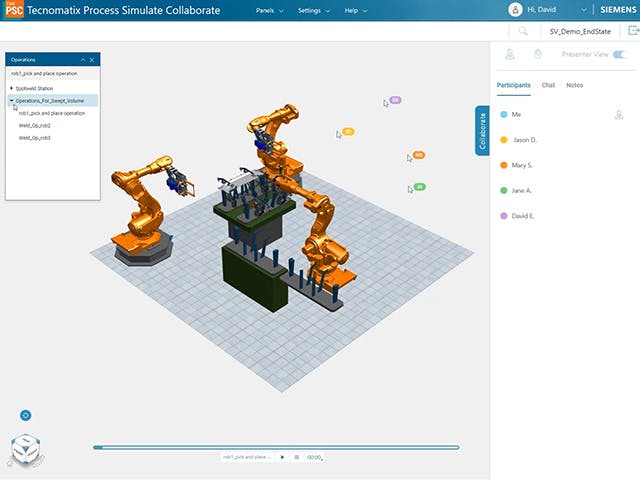
Task: Click the PSC application logo
Action: [x=15, y=10]
